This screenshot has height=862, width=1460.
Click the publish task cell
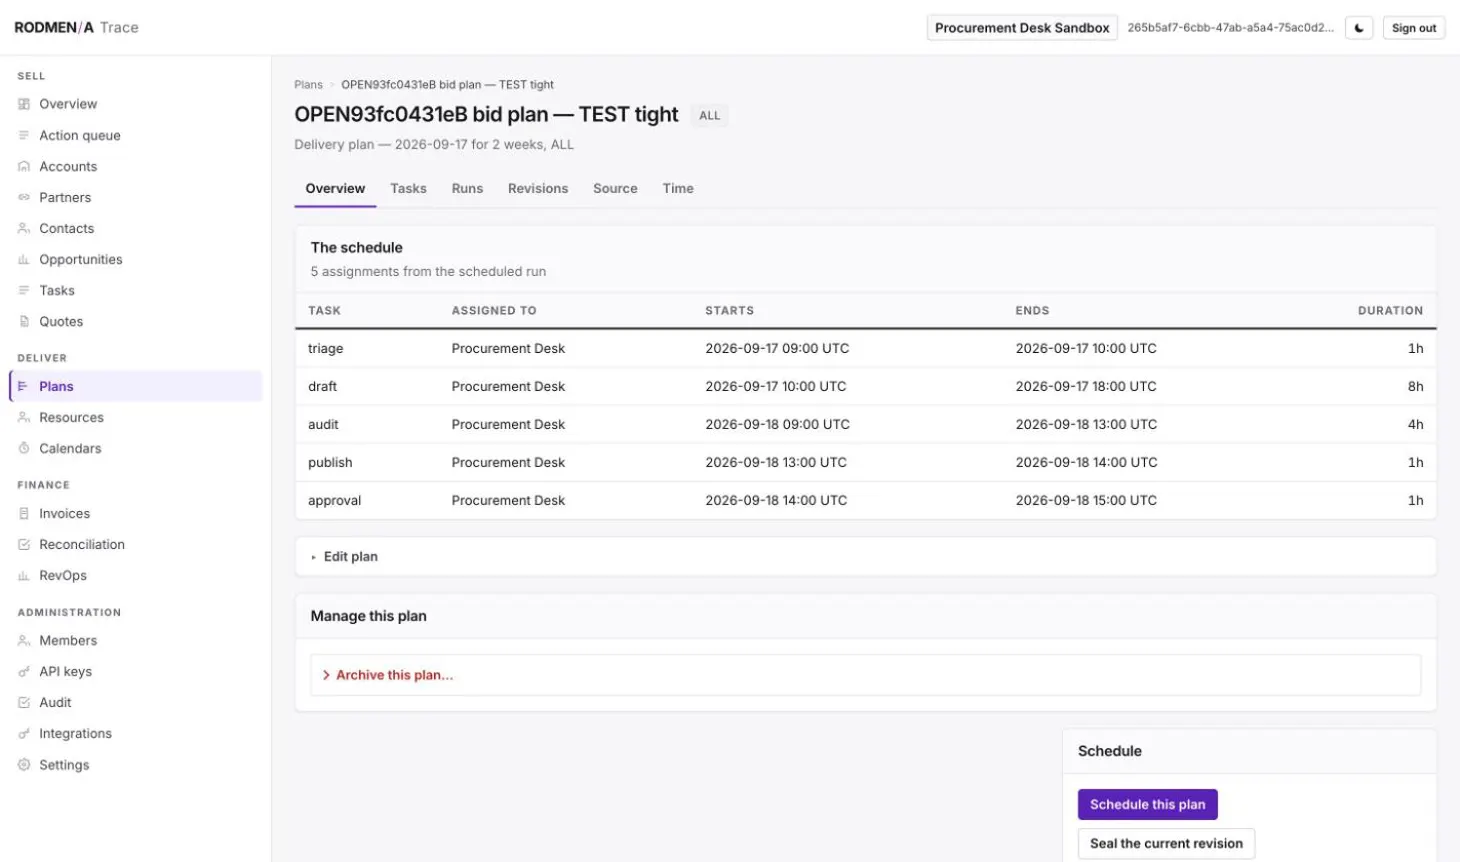[x=330, y=462]
